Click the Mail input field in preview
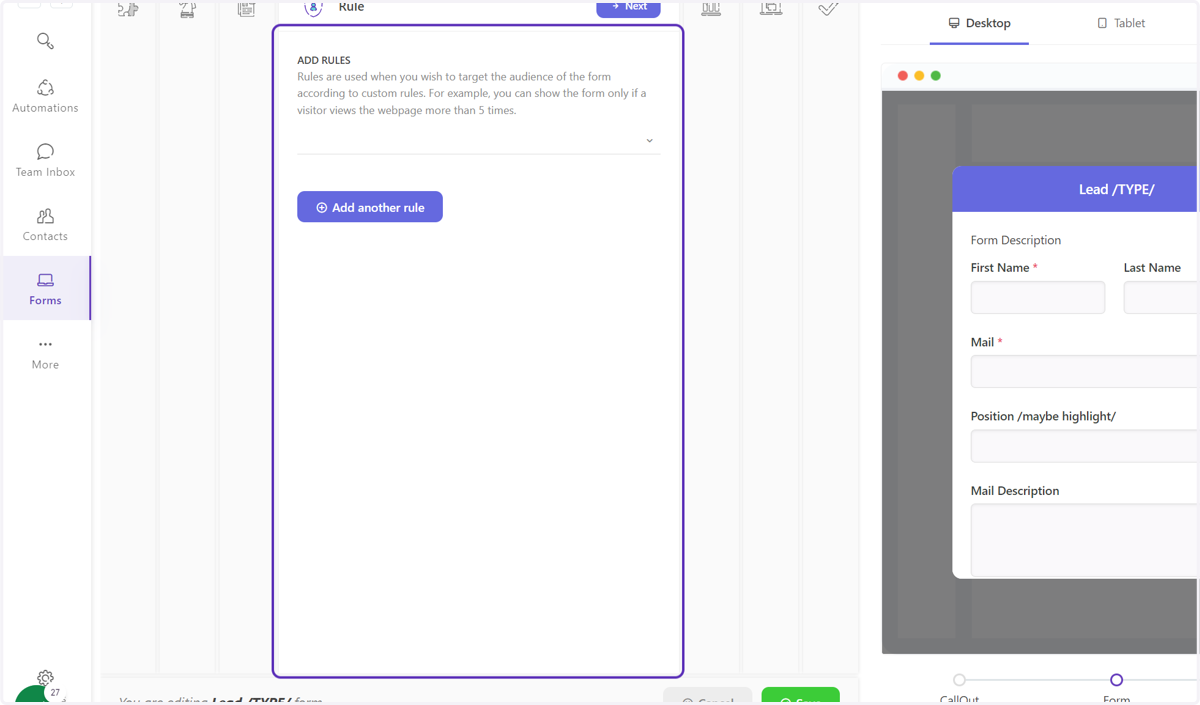The image size is (1200, 705). (1084, 372)
